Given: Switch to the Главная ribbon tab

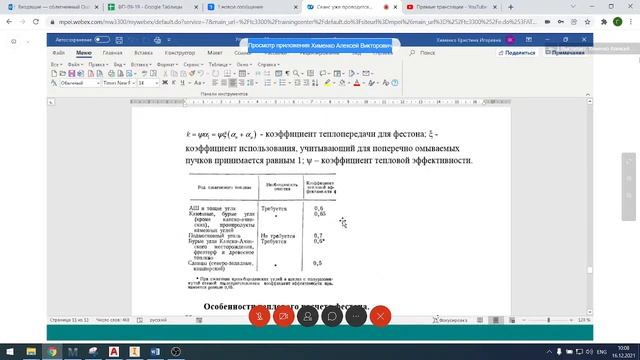Looking at the screenshot, I should (112, 53).
